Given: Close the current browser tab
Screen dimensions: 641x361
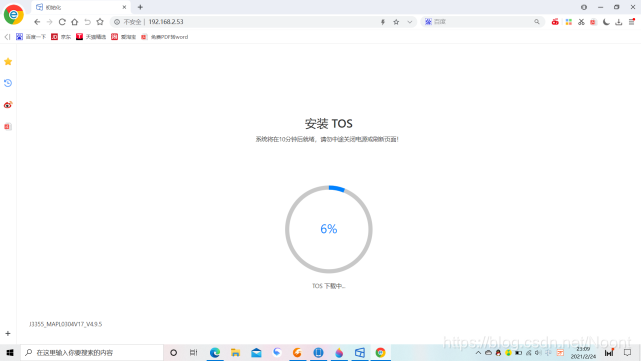Looking at the screenshot, I should (x=124, y=7).
